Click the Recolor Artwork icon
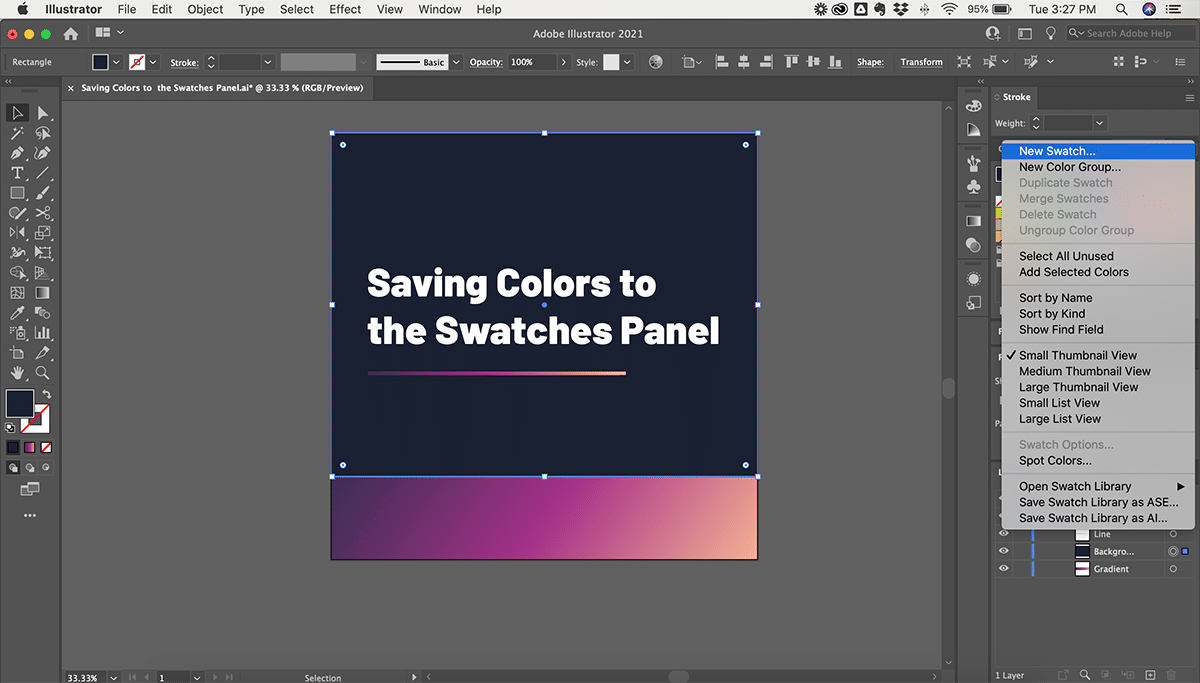Viewport: 1200px width, 683px height. click(656, 62)
